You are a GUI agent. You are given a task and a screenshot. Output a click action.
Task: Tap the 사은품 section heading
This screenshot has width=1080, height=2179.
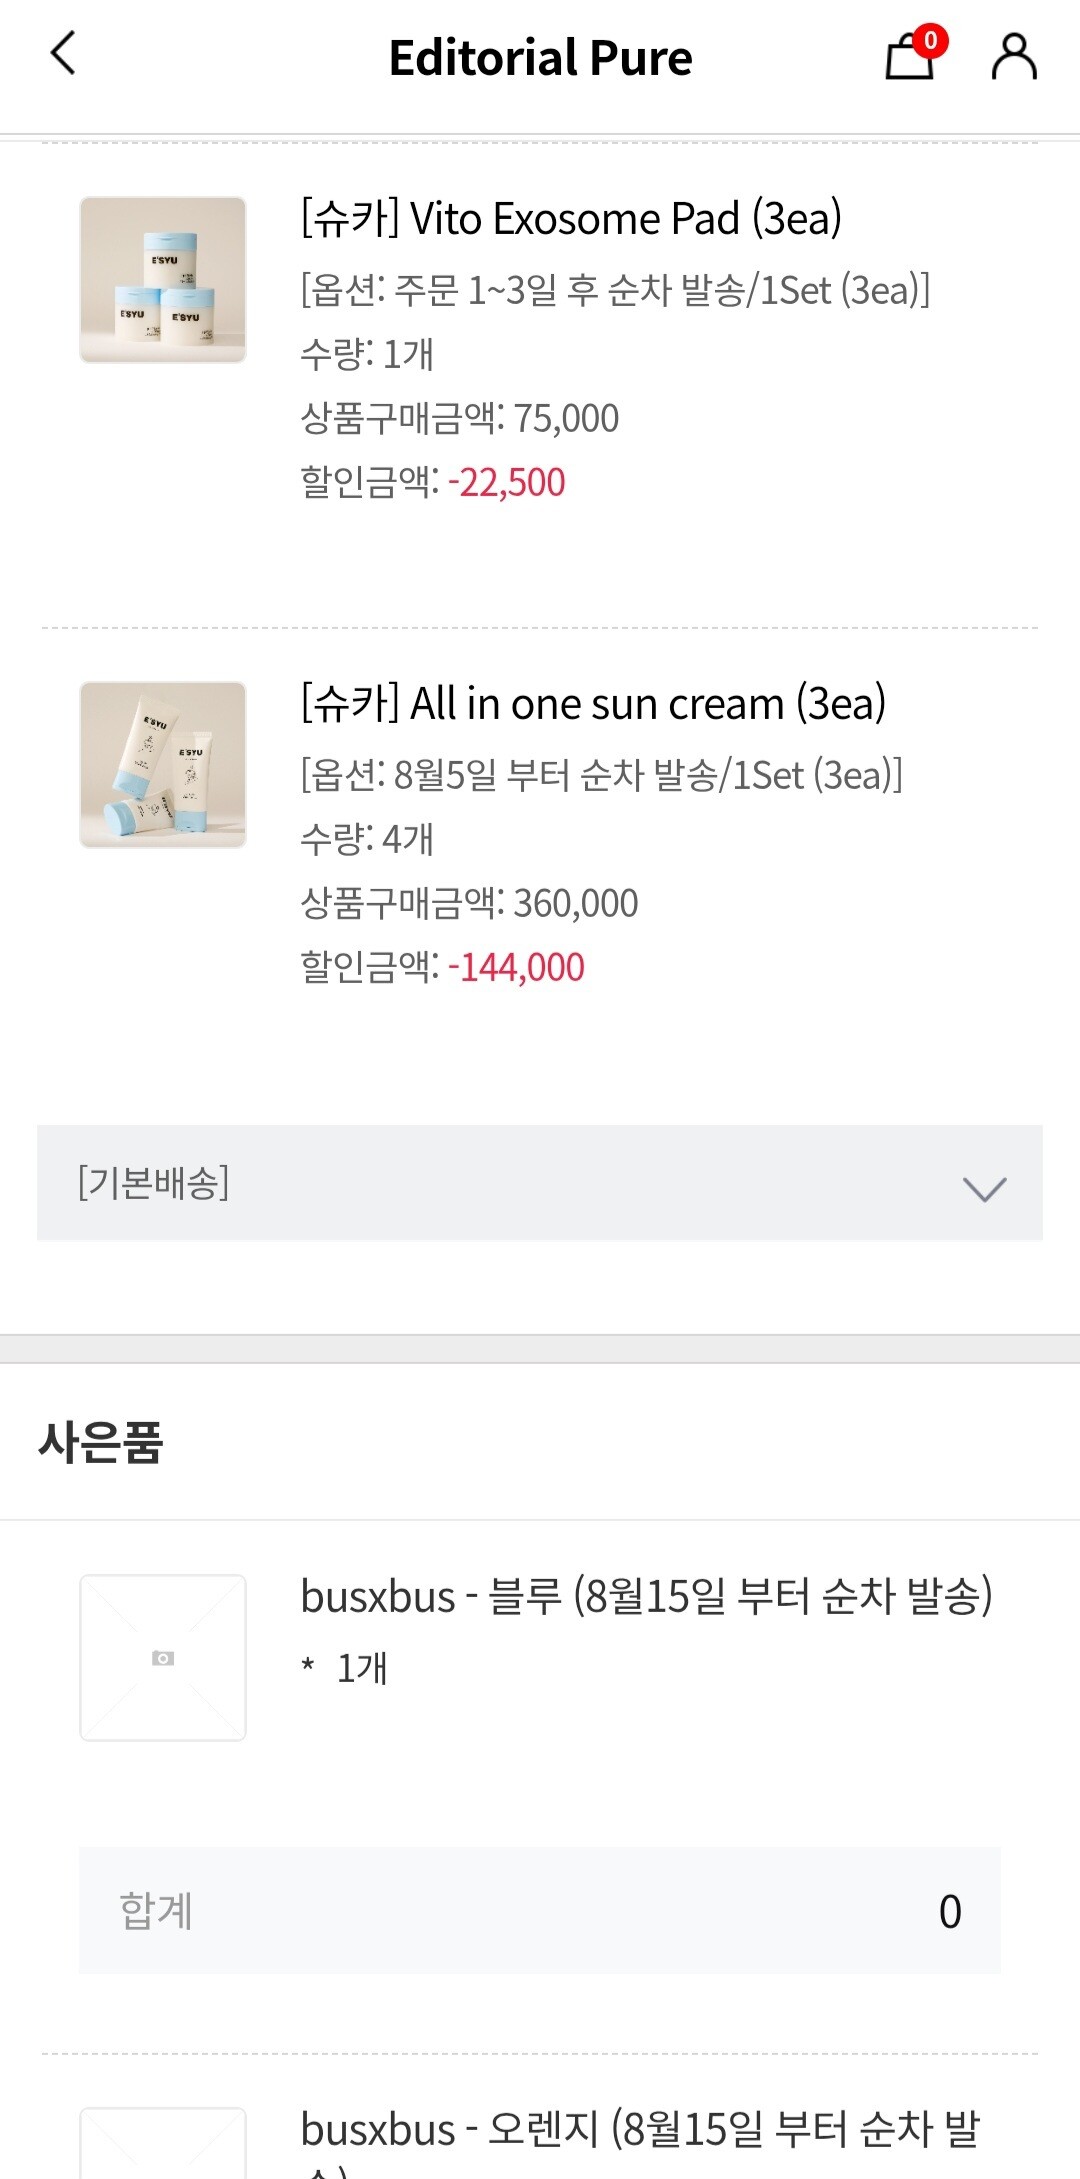[x=101, y=1442]
